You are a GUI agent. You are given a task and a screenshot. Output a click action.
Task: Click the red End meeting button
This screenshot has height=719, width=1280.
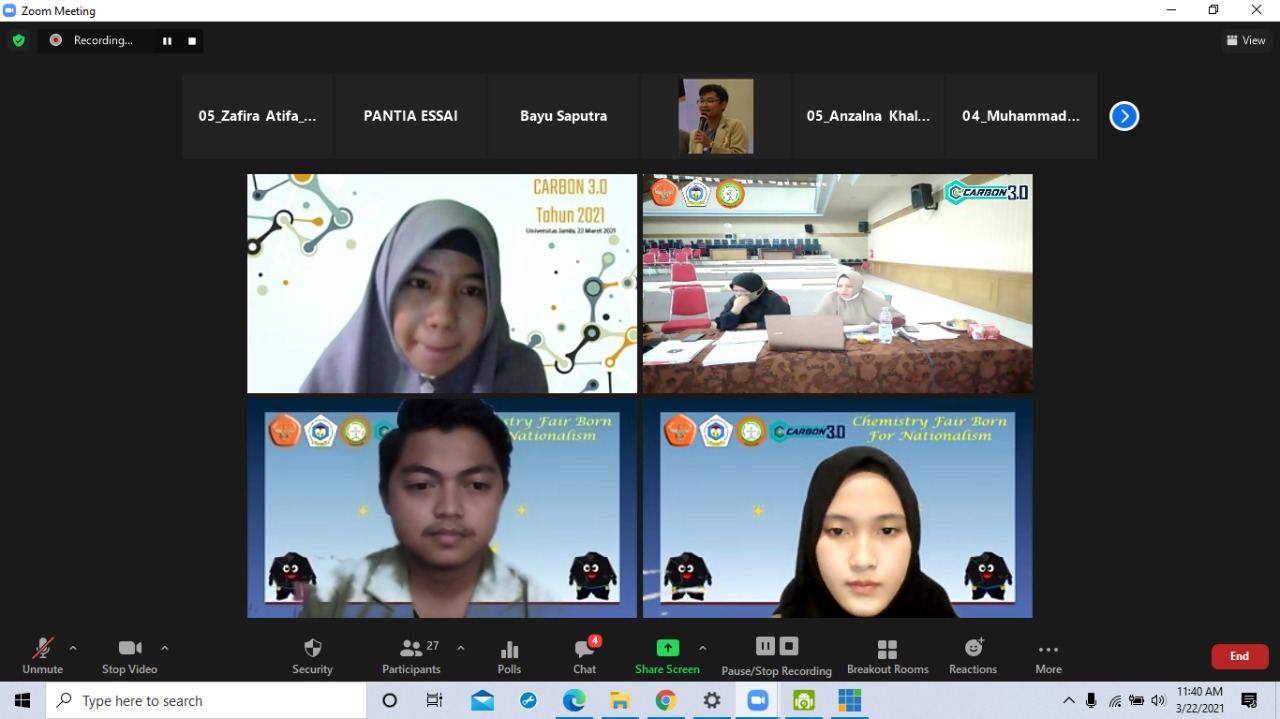1239,656
